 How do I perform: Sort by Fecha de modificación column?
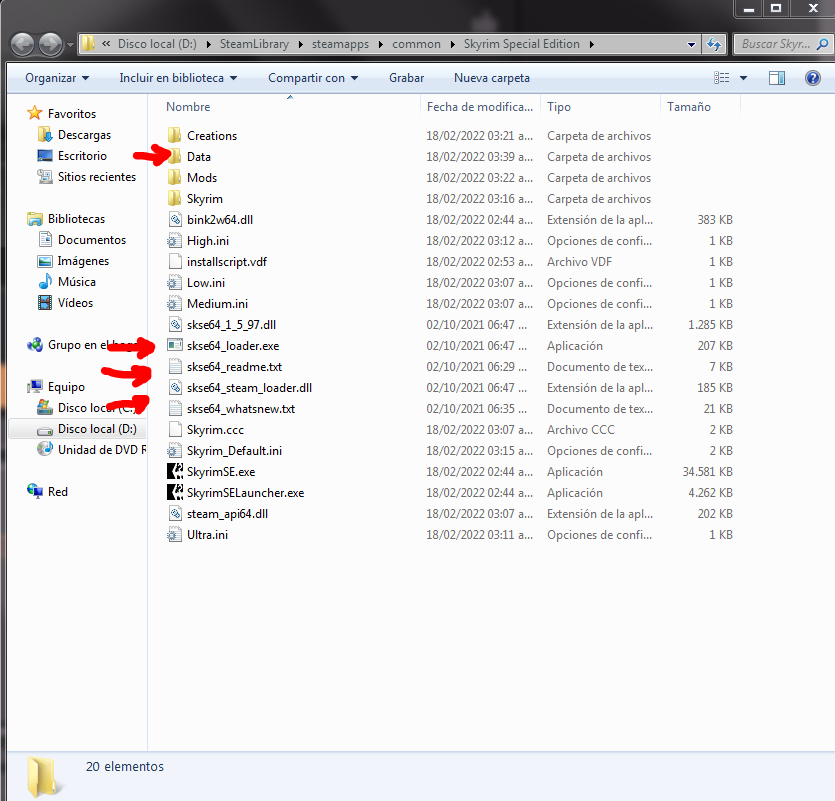[480, 107]
